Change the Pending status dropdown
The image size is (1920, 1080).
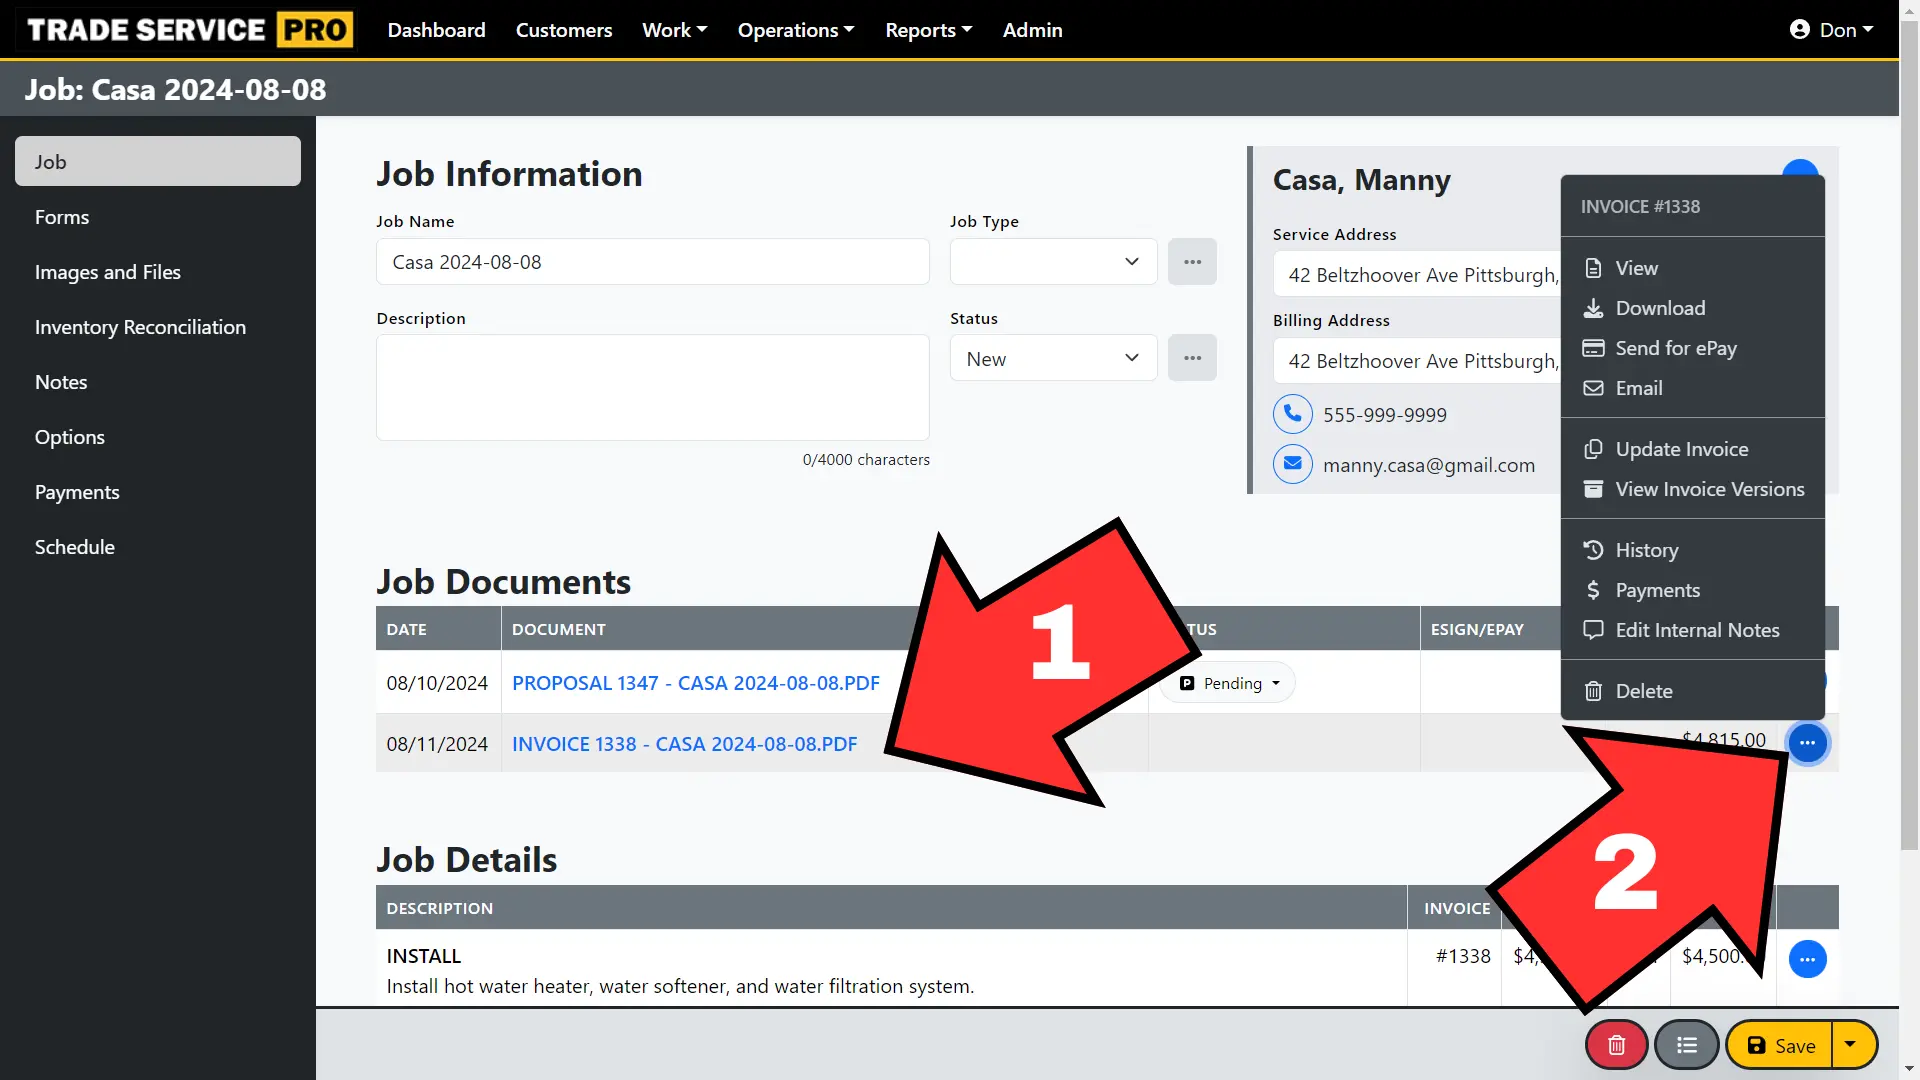click(1227, 682)
